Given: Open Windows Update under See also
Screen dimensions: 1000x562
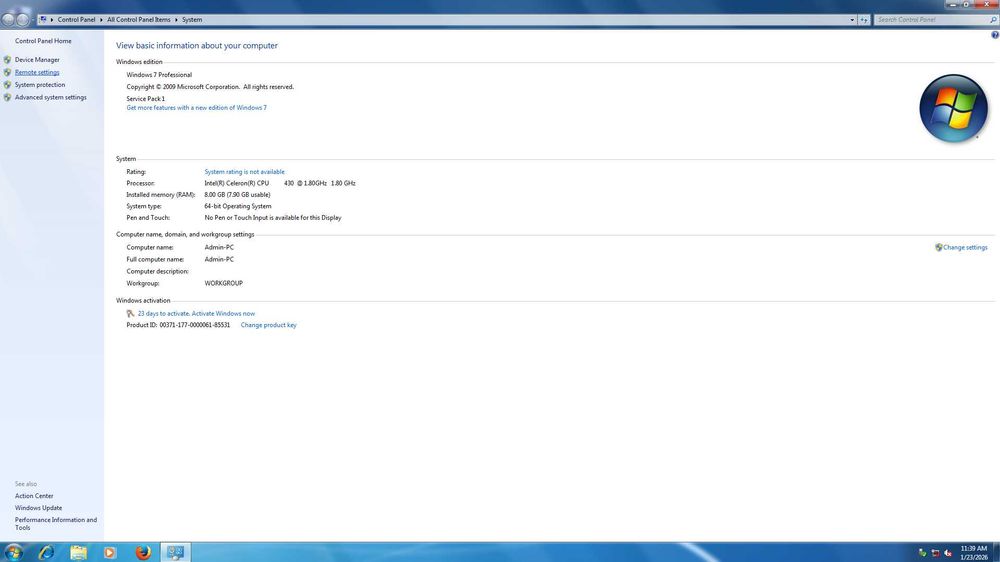Looking at the screenshot, I should [x=38, y=508].
